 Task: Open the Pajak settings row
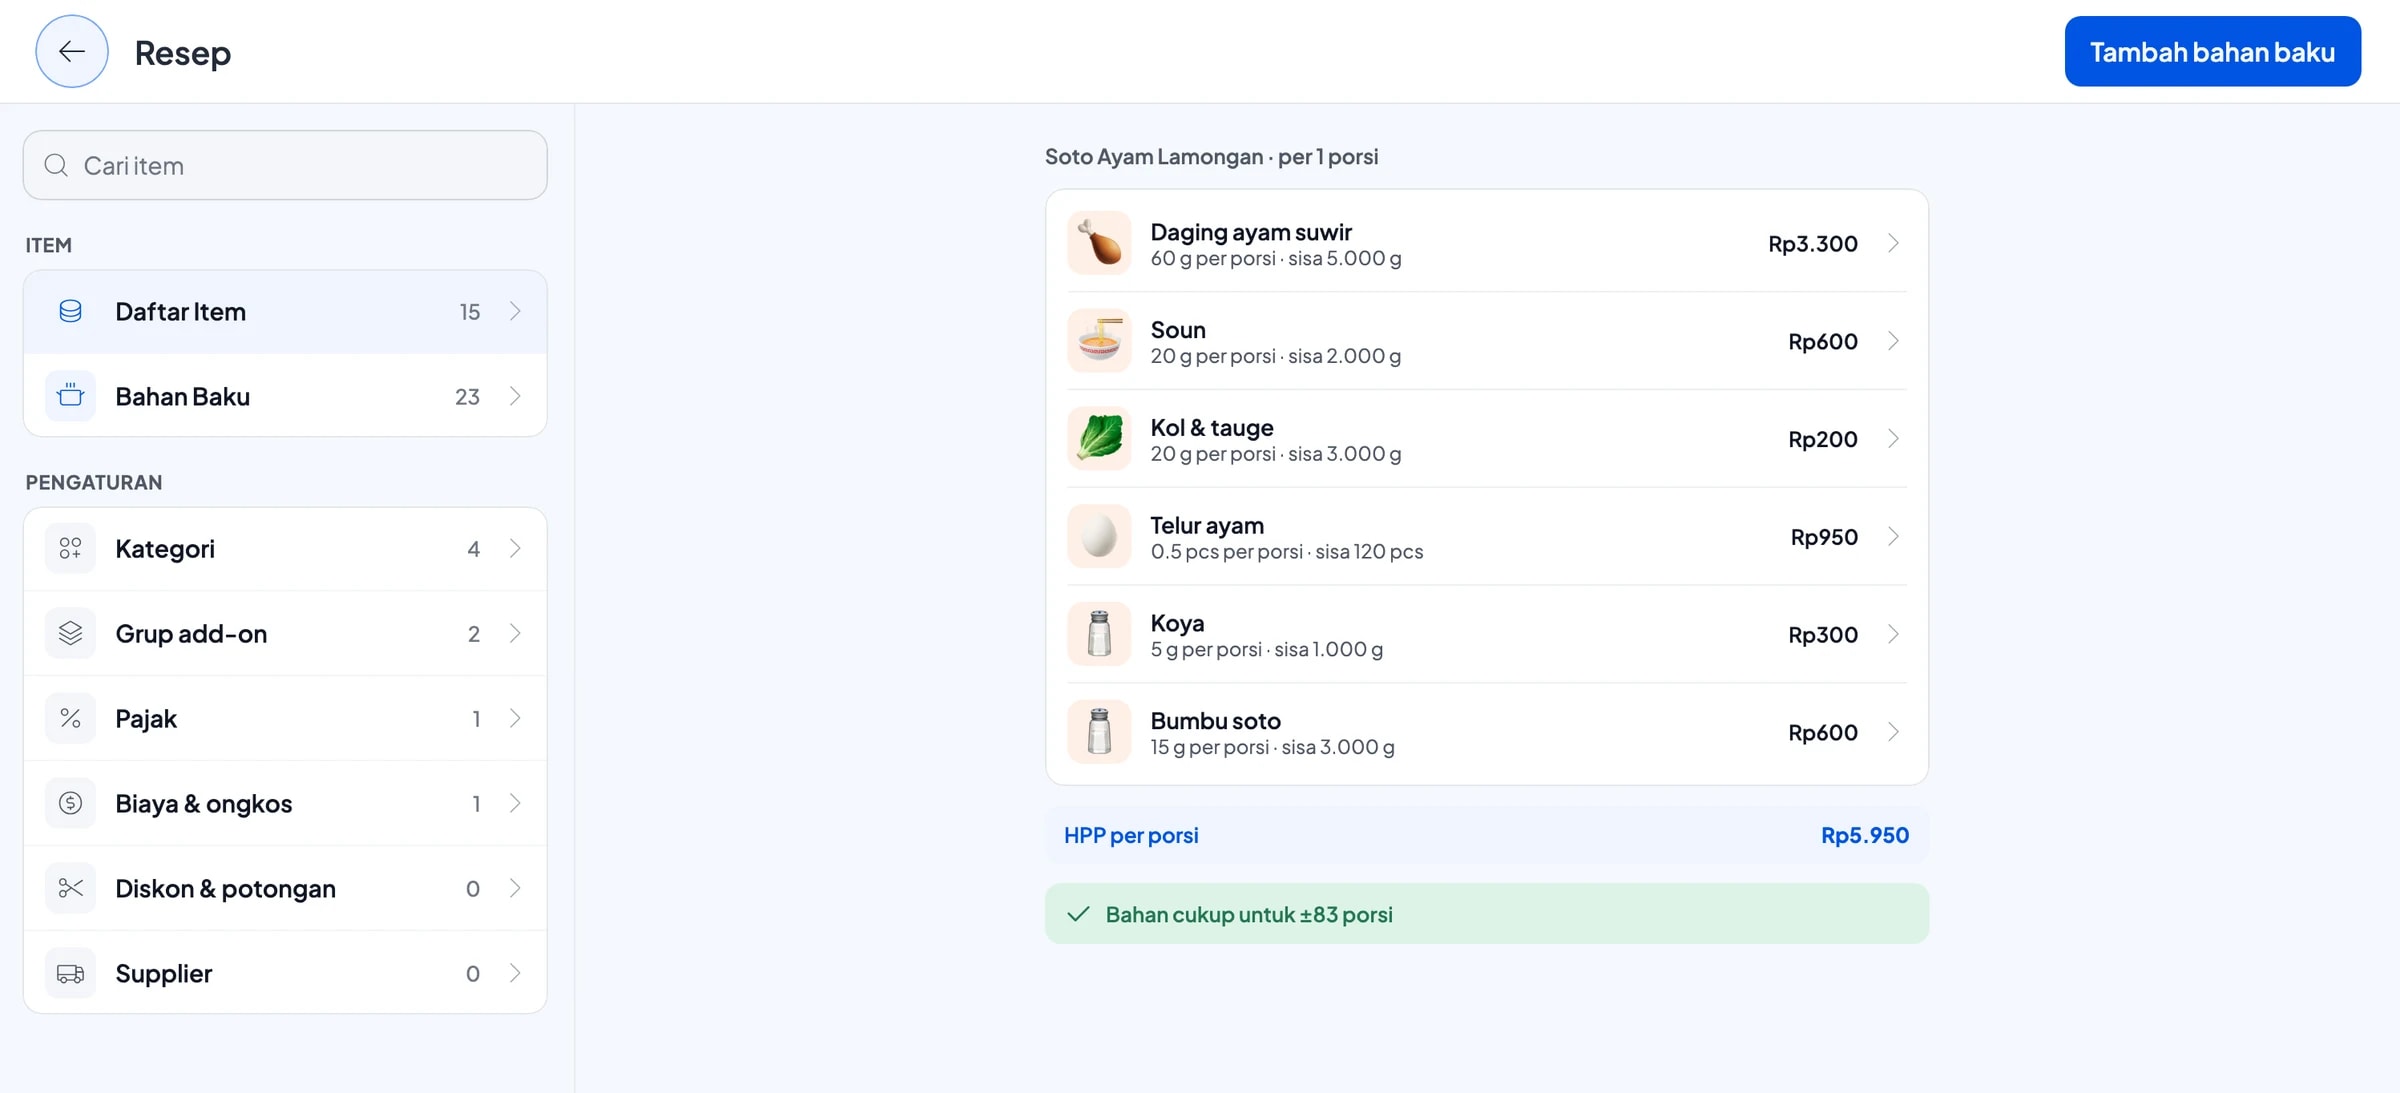(285, 718)
